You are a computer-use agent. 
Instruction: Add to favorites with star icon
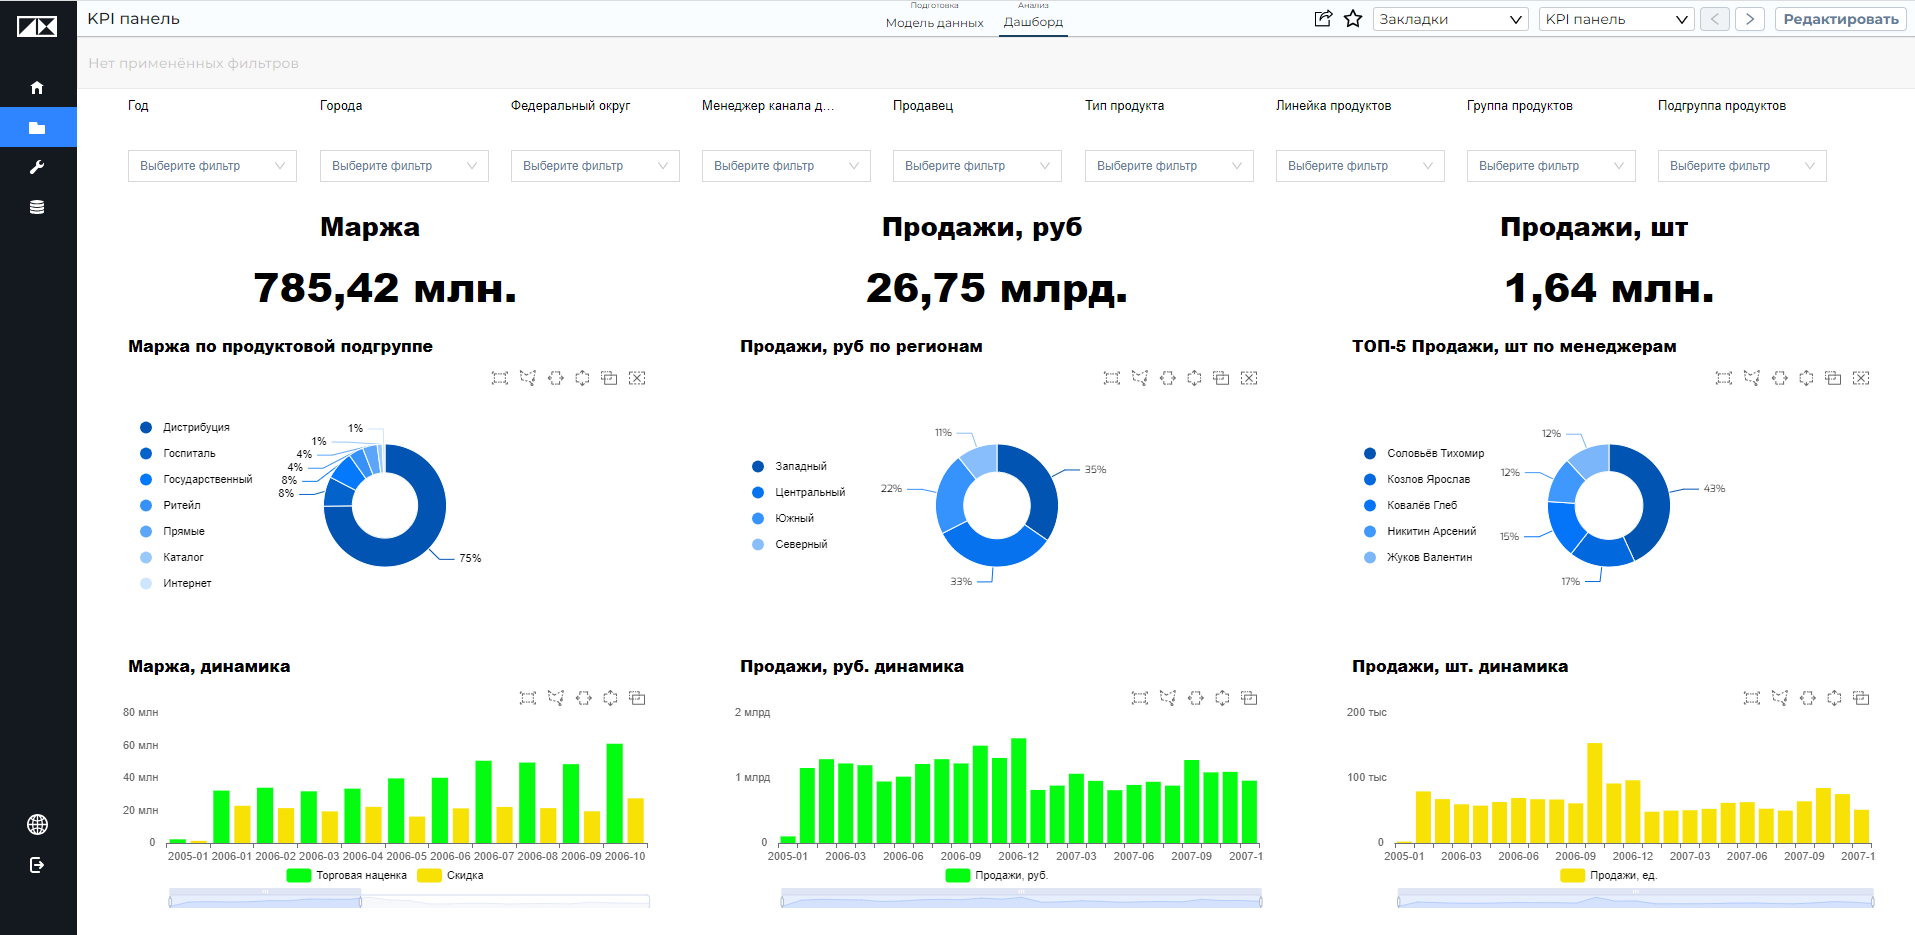[1353, 19]
